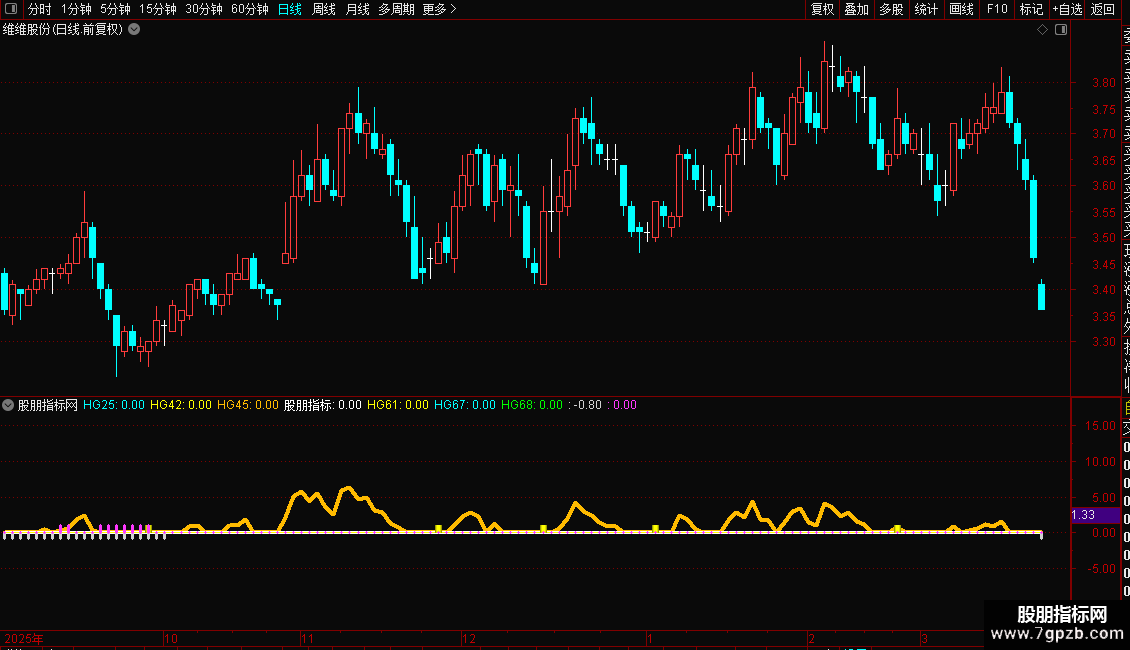Open indicator dropdown beside 股朋指标网
1130x650 pixels.
(8, 405)
